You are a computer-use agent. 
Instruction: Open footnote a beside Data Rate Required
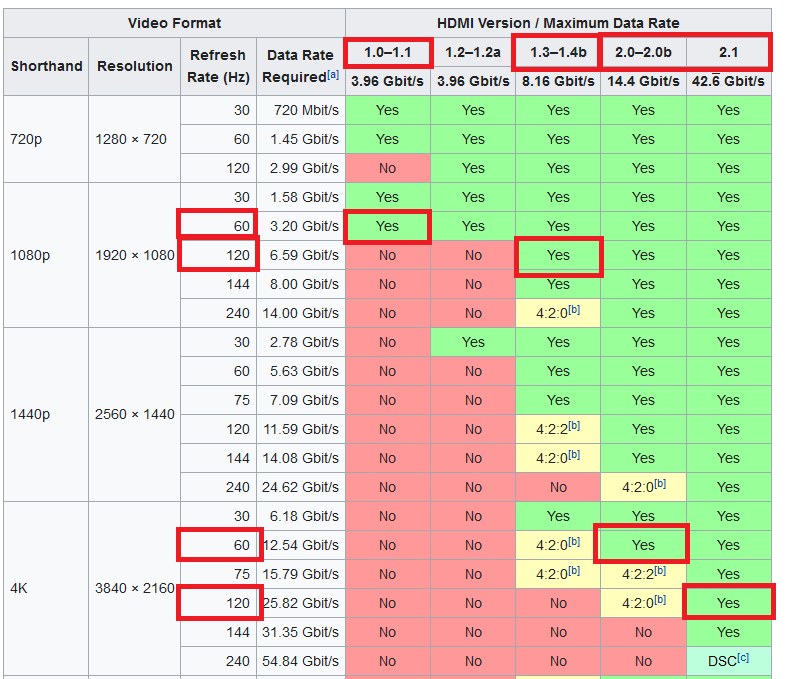tap(332, 75)
